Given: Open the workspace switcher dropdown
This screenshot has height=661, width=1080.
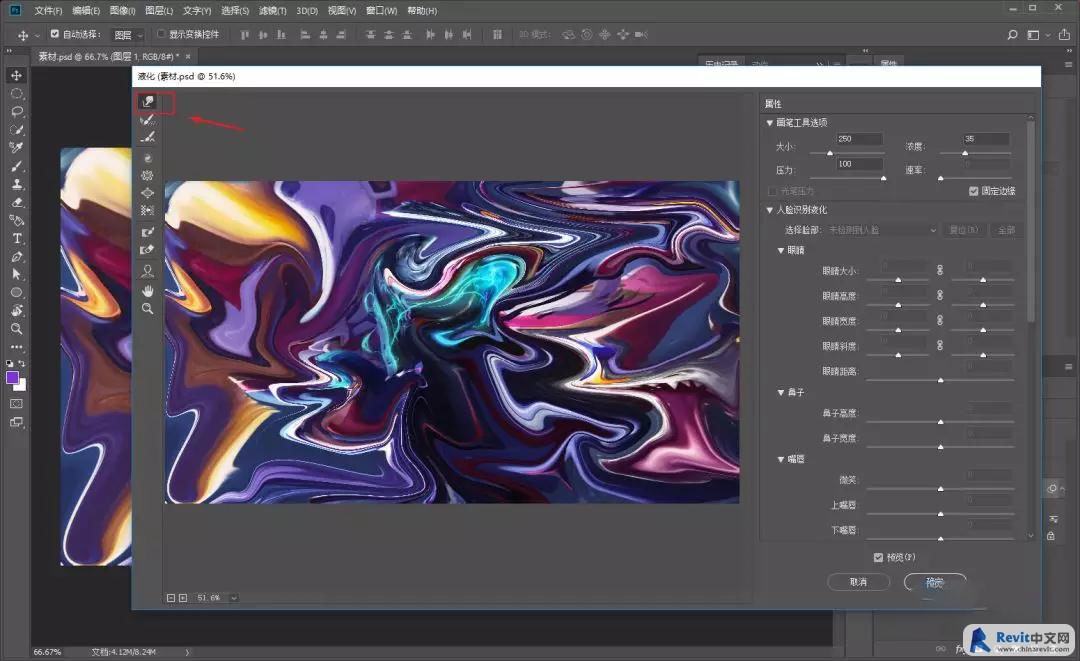Looking at the screenshot, I should coord(1037,34).
